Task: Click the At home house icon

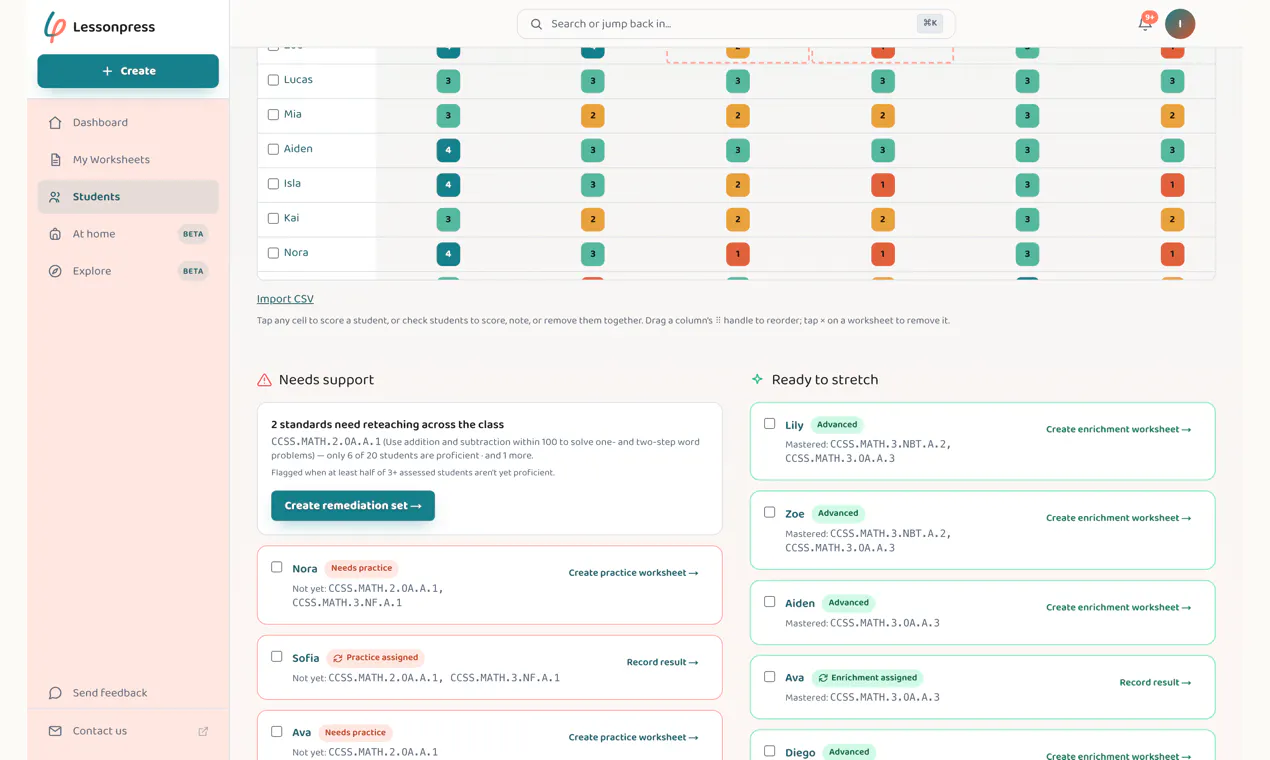Action: 55,234
